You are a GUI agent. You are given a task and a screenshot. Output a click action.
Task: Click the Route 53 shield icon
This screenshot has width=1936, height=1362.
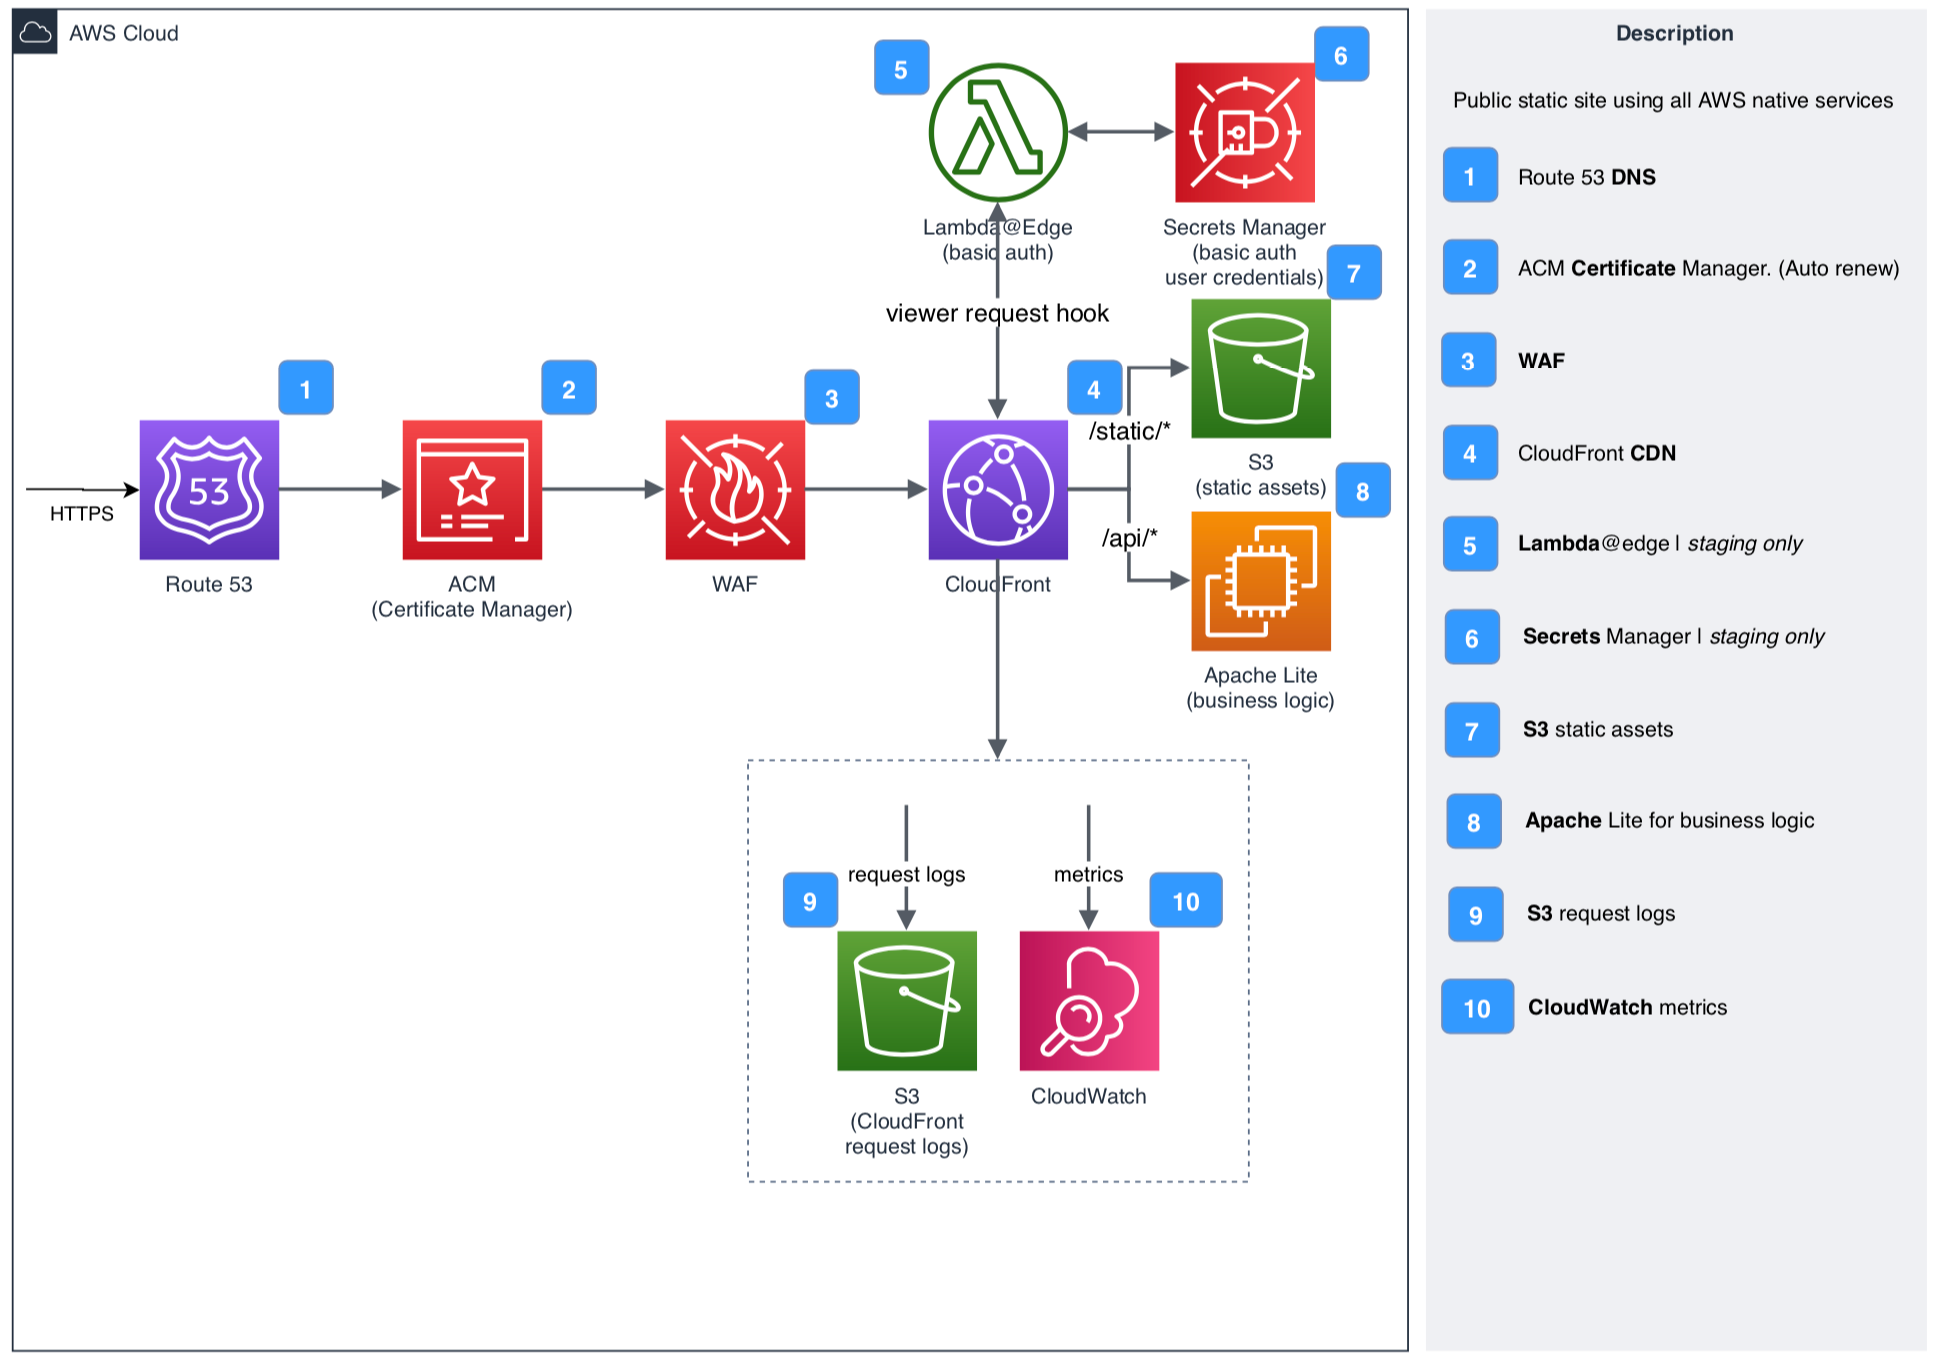click(209, 489)
